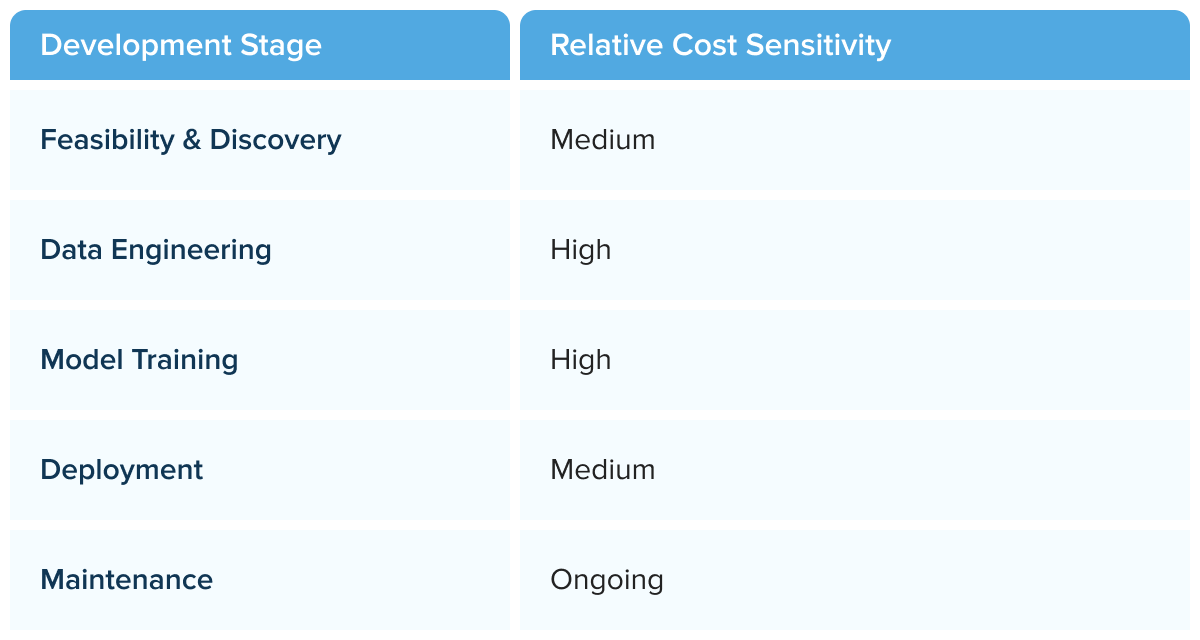Click the word Relative in header

click(604, 45)
